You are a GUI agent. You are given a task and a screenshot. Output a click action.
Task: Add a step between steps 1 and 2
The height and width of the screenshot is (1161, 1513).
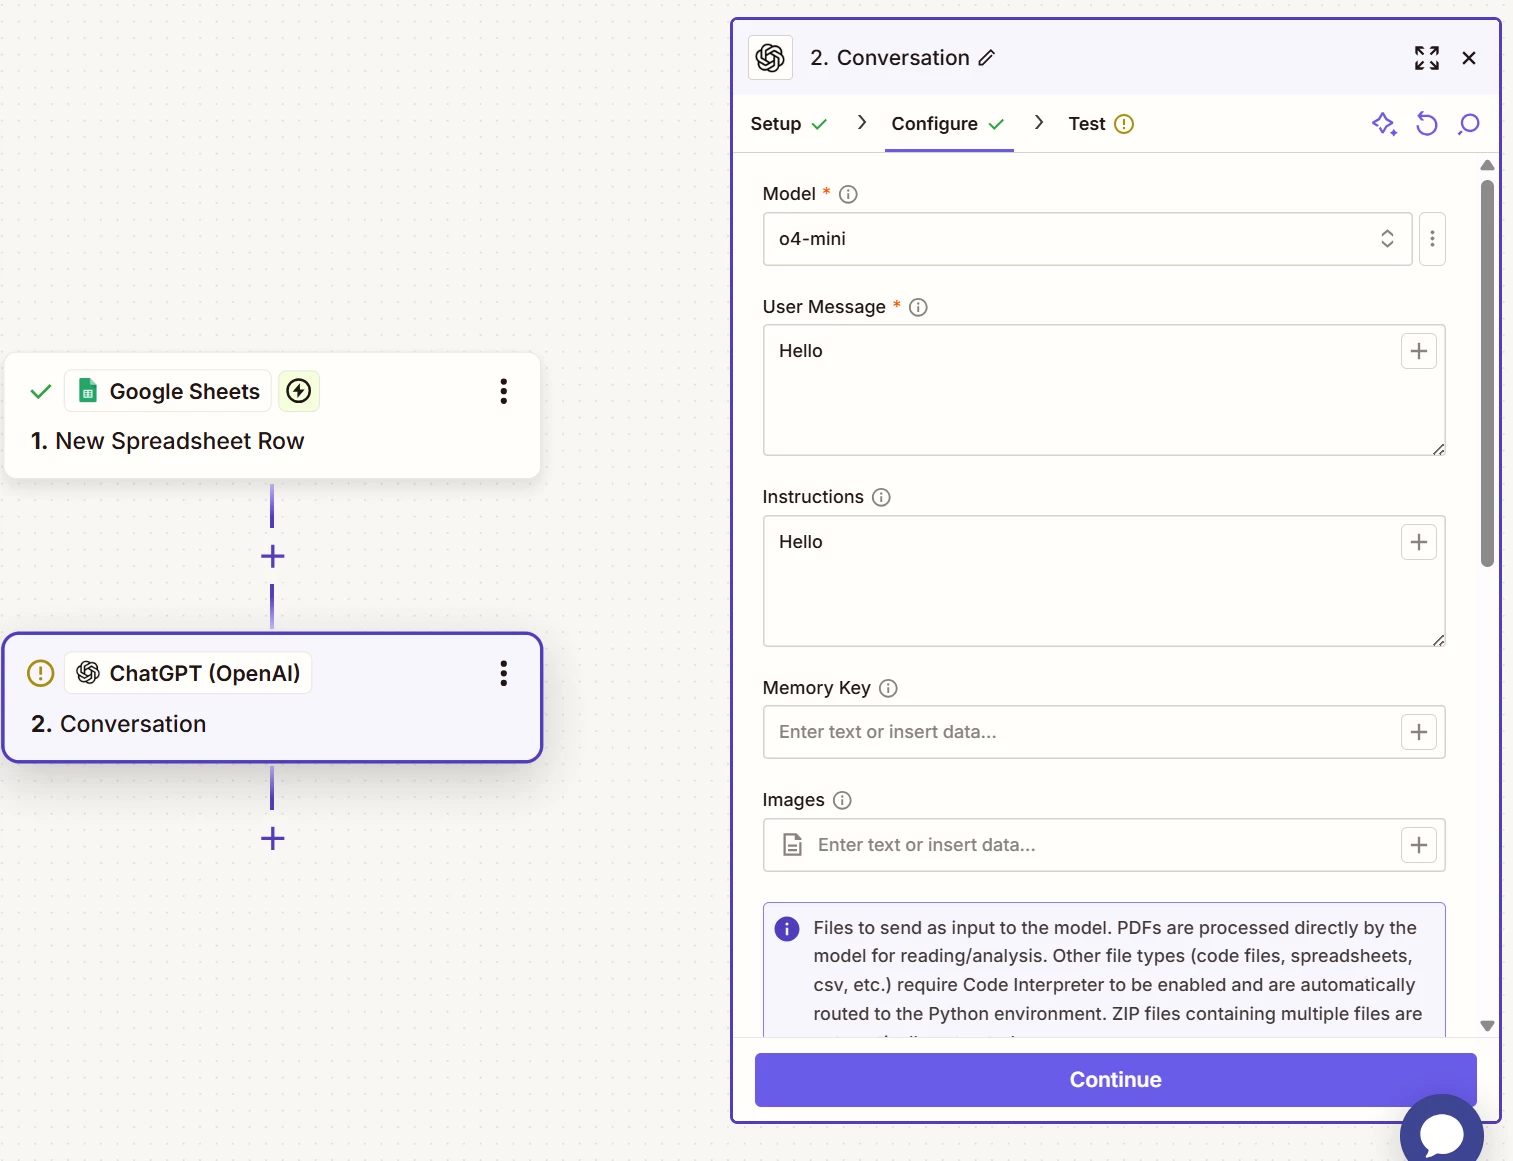pyautogui.click(x=272, y=556)
